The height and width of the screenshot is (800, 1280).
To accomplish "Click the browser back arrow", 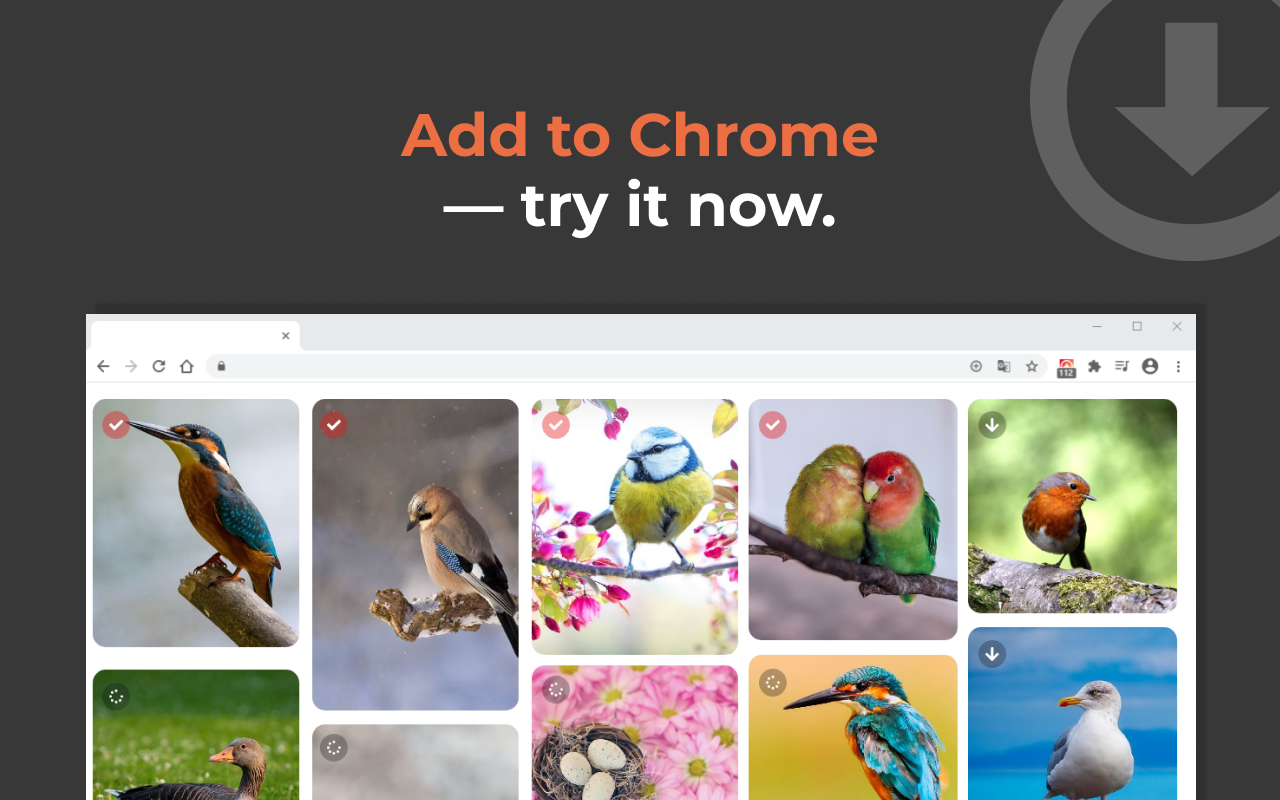I will (x=103, y=366).
